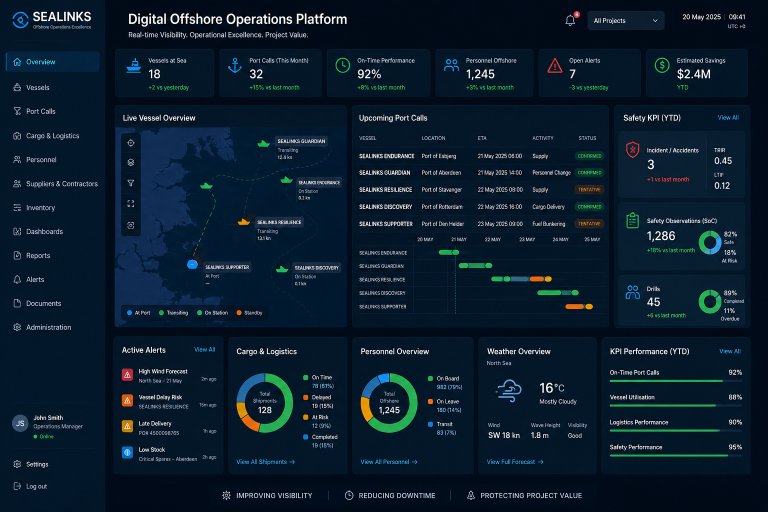Click the Open Alerts warning triangle icon

click(554, 65)
